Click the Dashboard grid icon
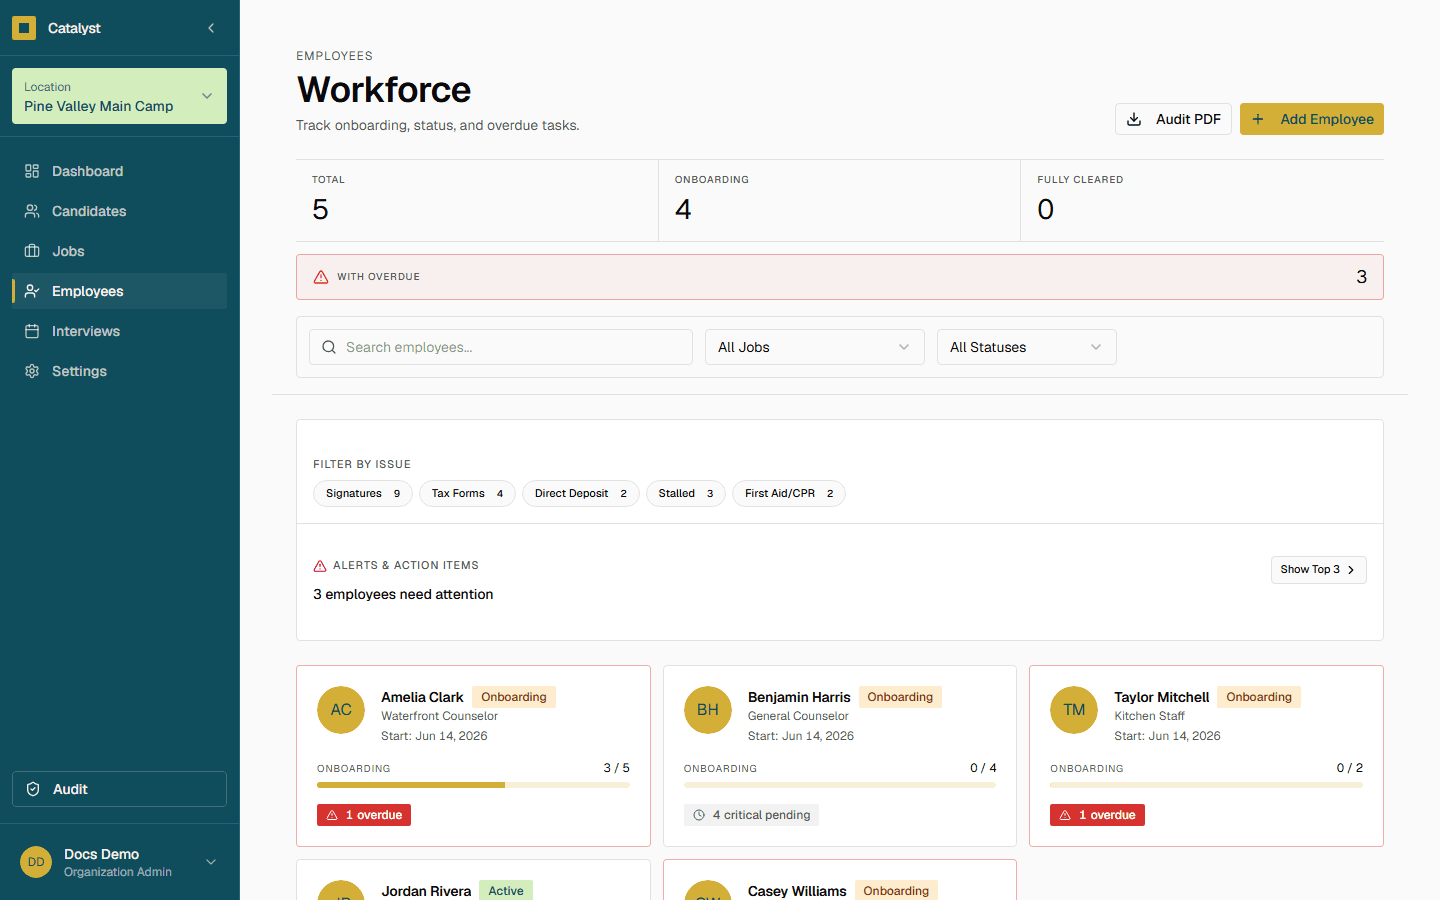The height and width of the screenshot is (900, 1440). pyautogui.click(x=32, y=171)
